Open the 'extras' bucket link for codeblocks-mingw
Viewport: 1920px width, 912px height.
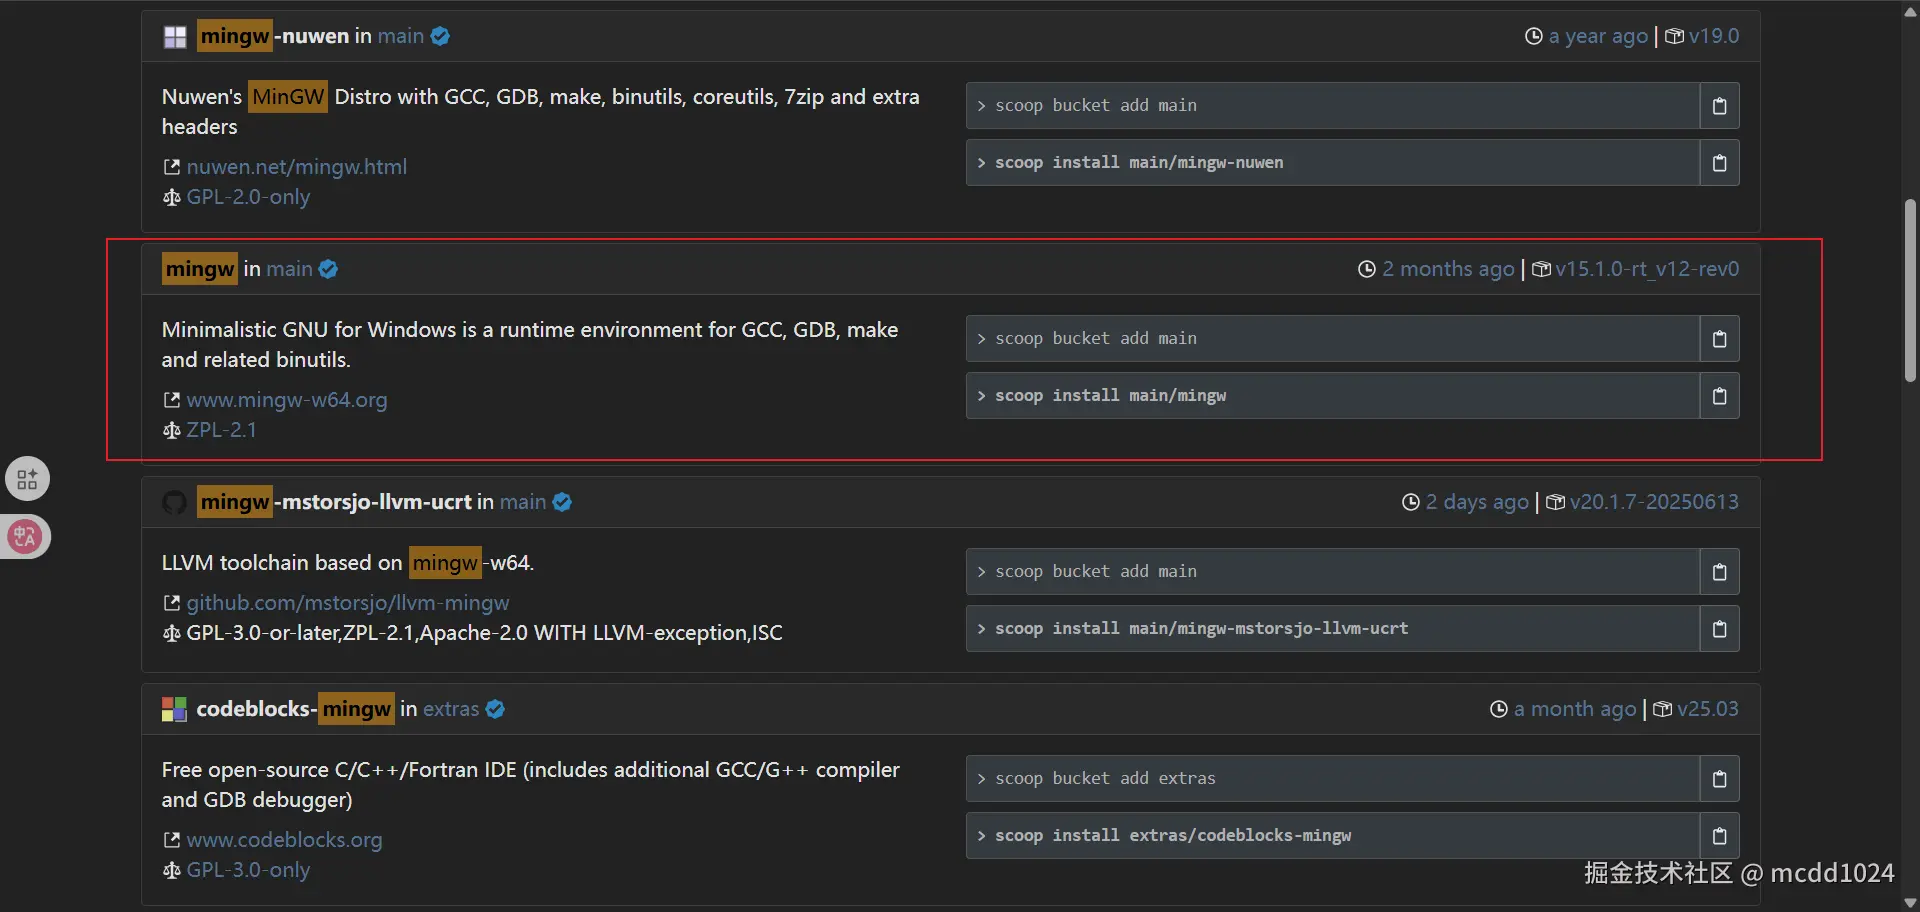451,709
